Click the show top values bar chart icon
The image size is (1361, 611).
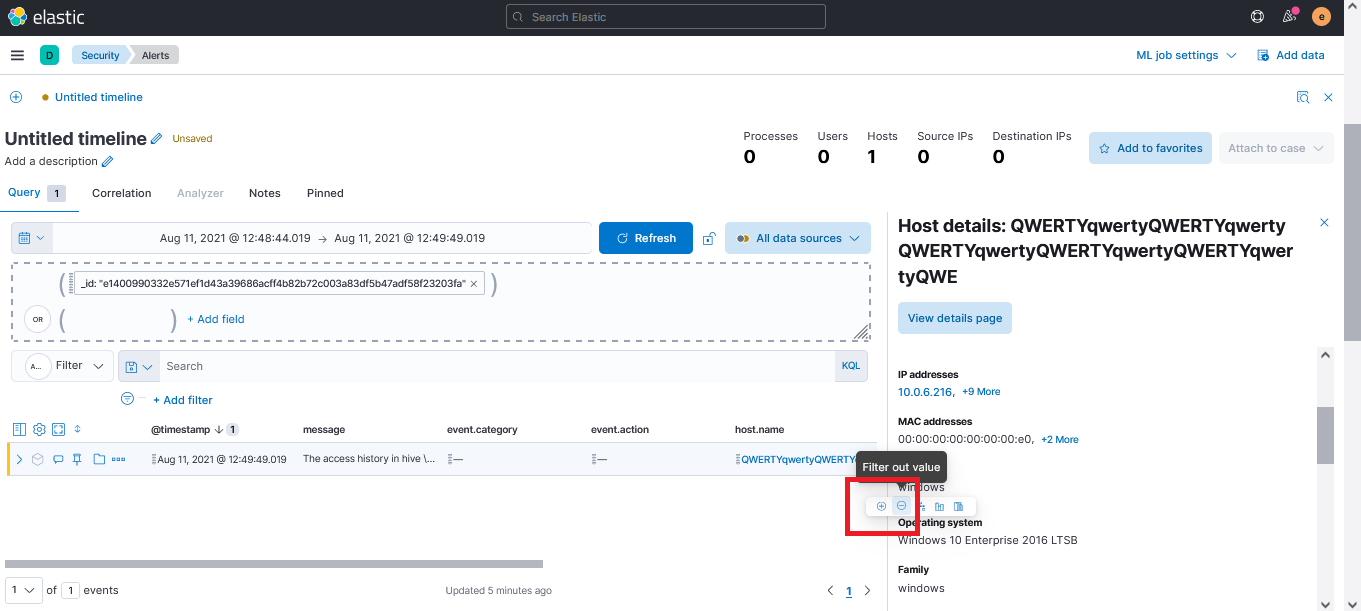pyautogui.click(x=939, y=506)
